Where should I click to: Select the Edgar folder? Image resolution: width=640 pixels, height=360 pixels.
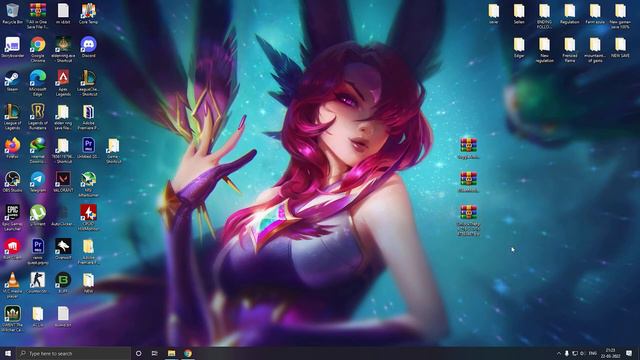click(519, 47)
